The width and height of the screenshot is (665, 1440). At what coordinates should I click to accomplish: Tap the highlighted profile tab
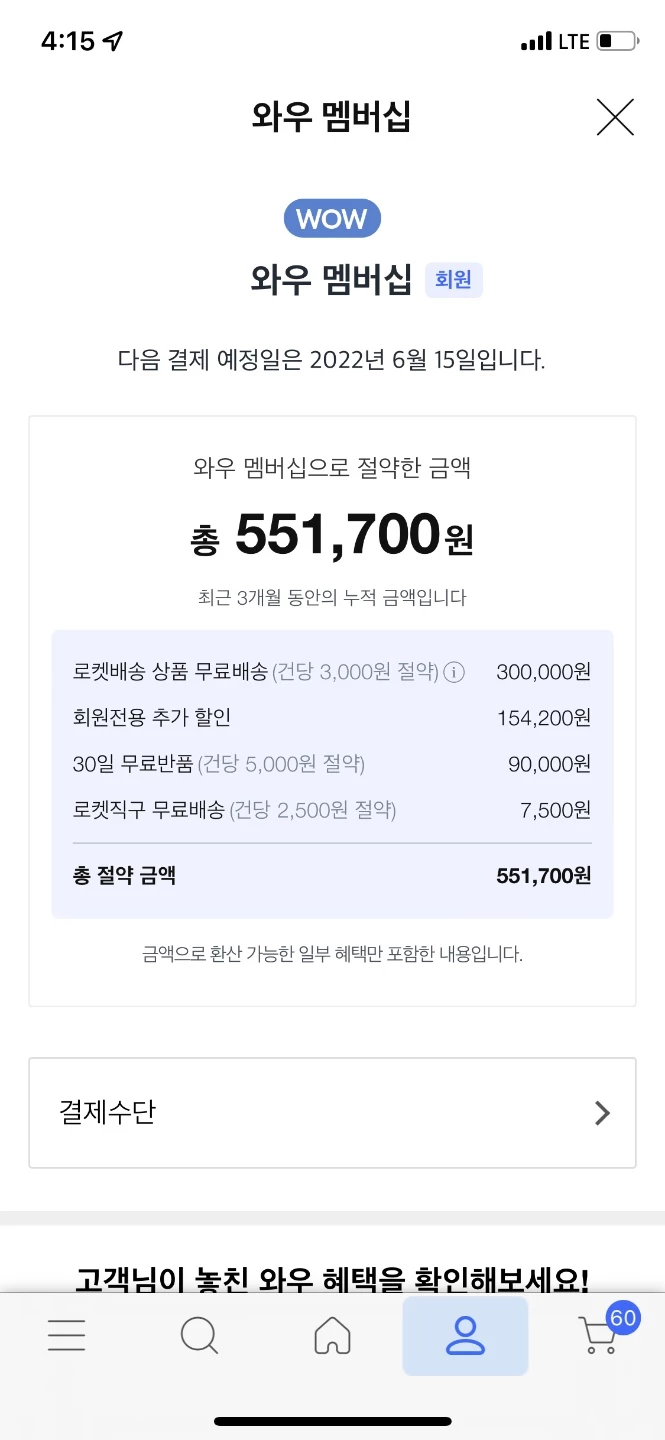pyautogui.click(x=465, y=1334)
